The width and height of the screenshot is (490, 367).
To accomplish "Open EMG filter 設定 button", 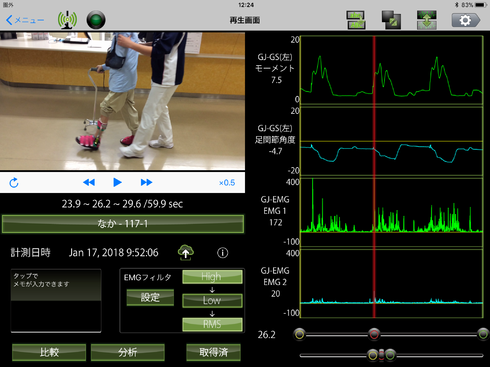I will click(150, 297).
